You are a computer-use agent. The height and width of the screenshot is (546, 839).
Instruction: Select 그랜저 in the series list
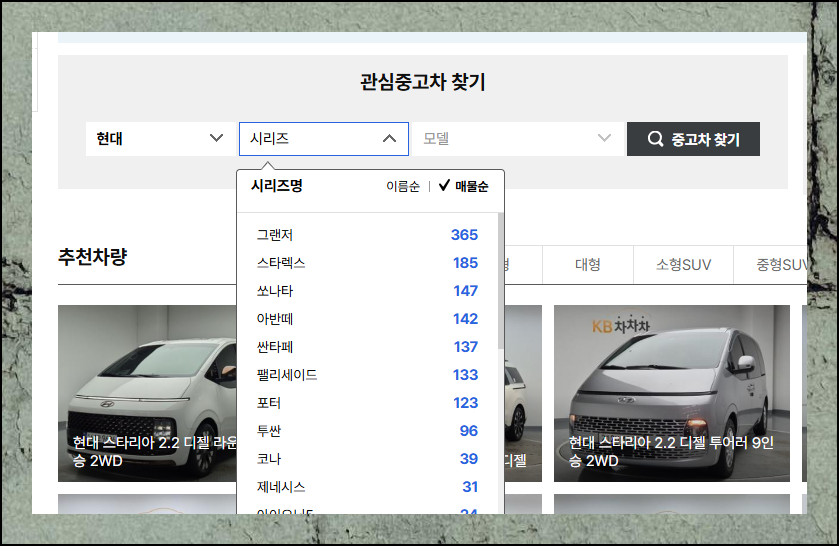[x=367, y=235]
